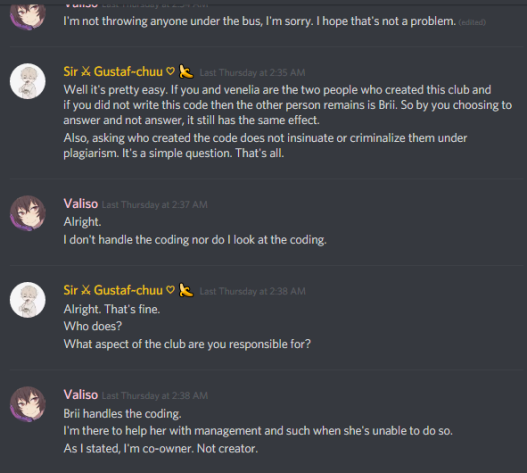Click crossed swords symbol in the 2:35 AM username
This screenshot has width=527, height=473.
pyautogui.click(x=86, y=71)
